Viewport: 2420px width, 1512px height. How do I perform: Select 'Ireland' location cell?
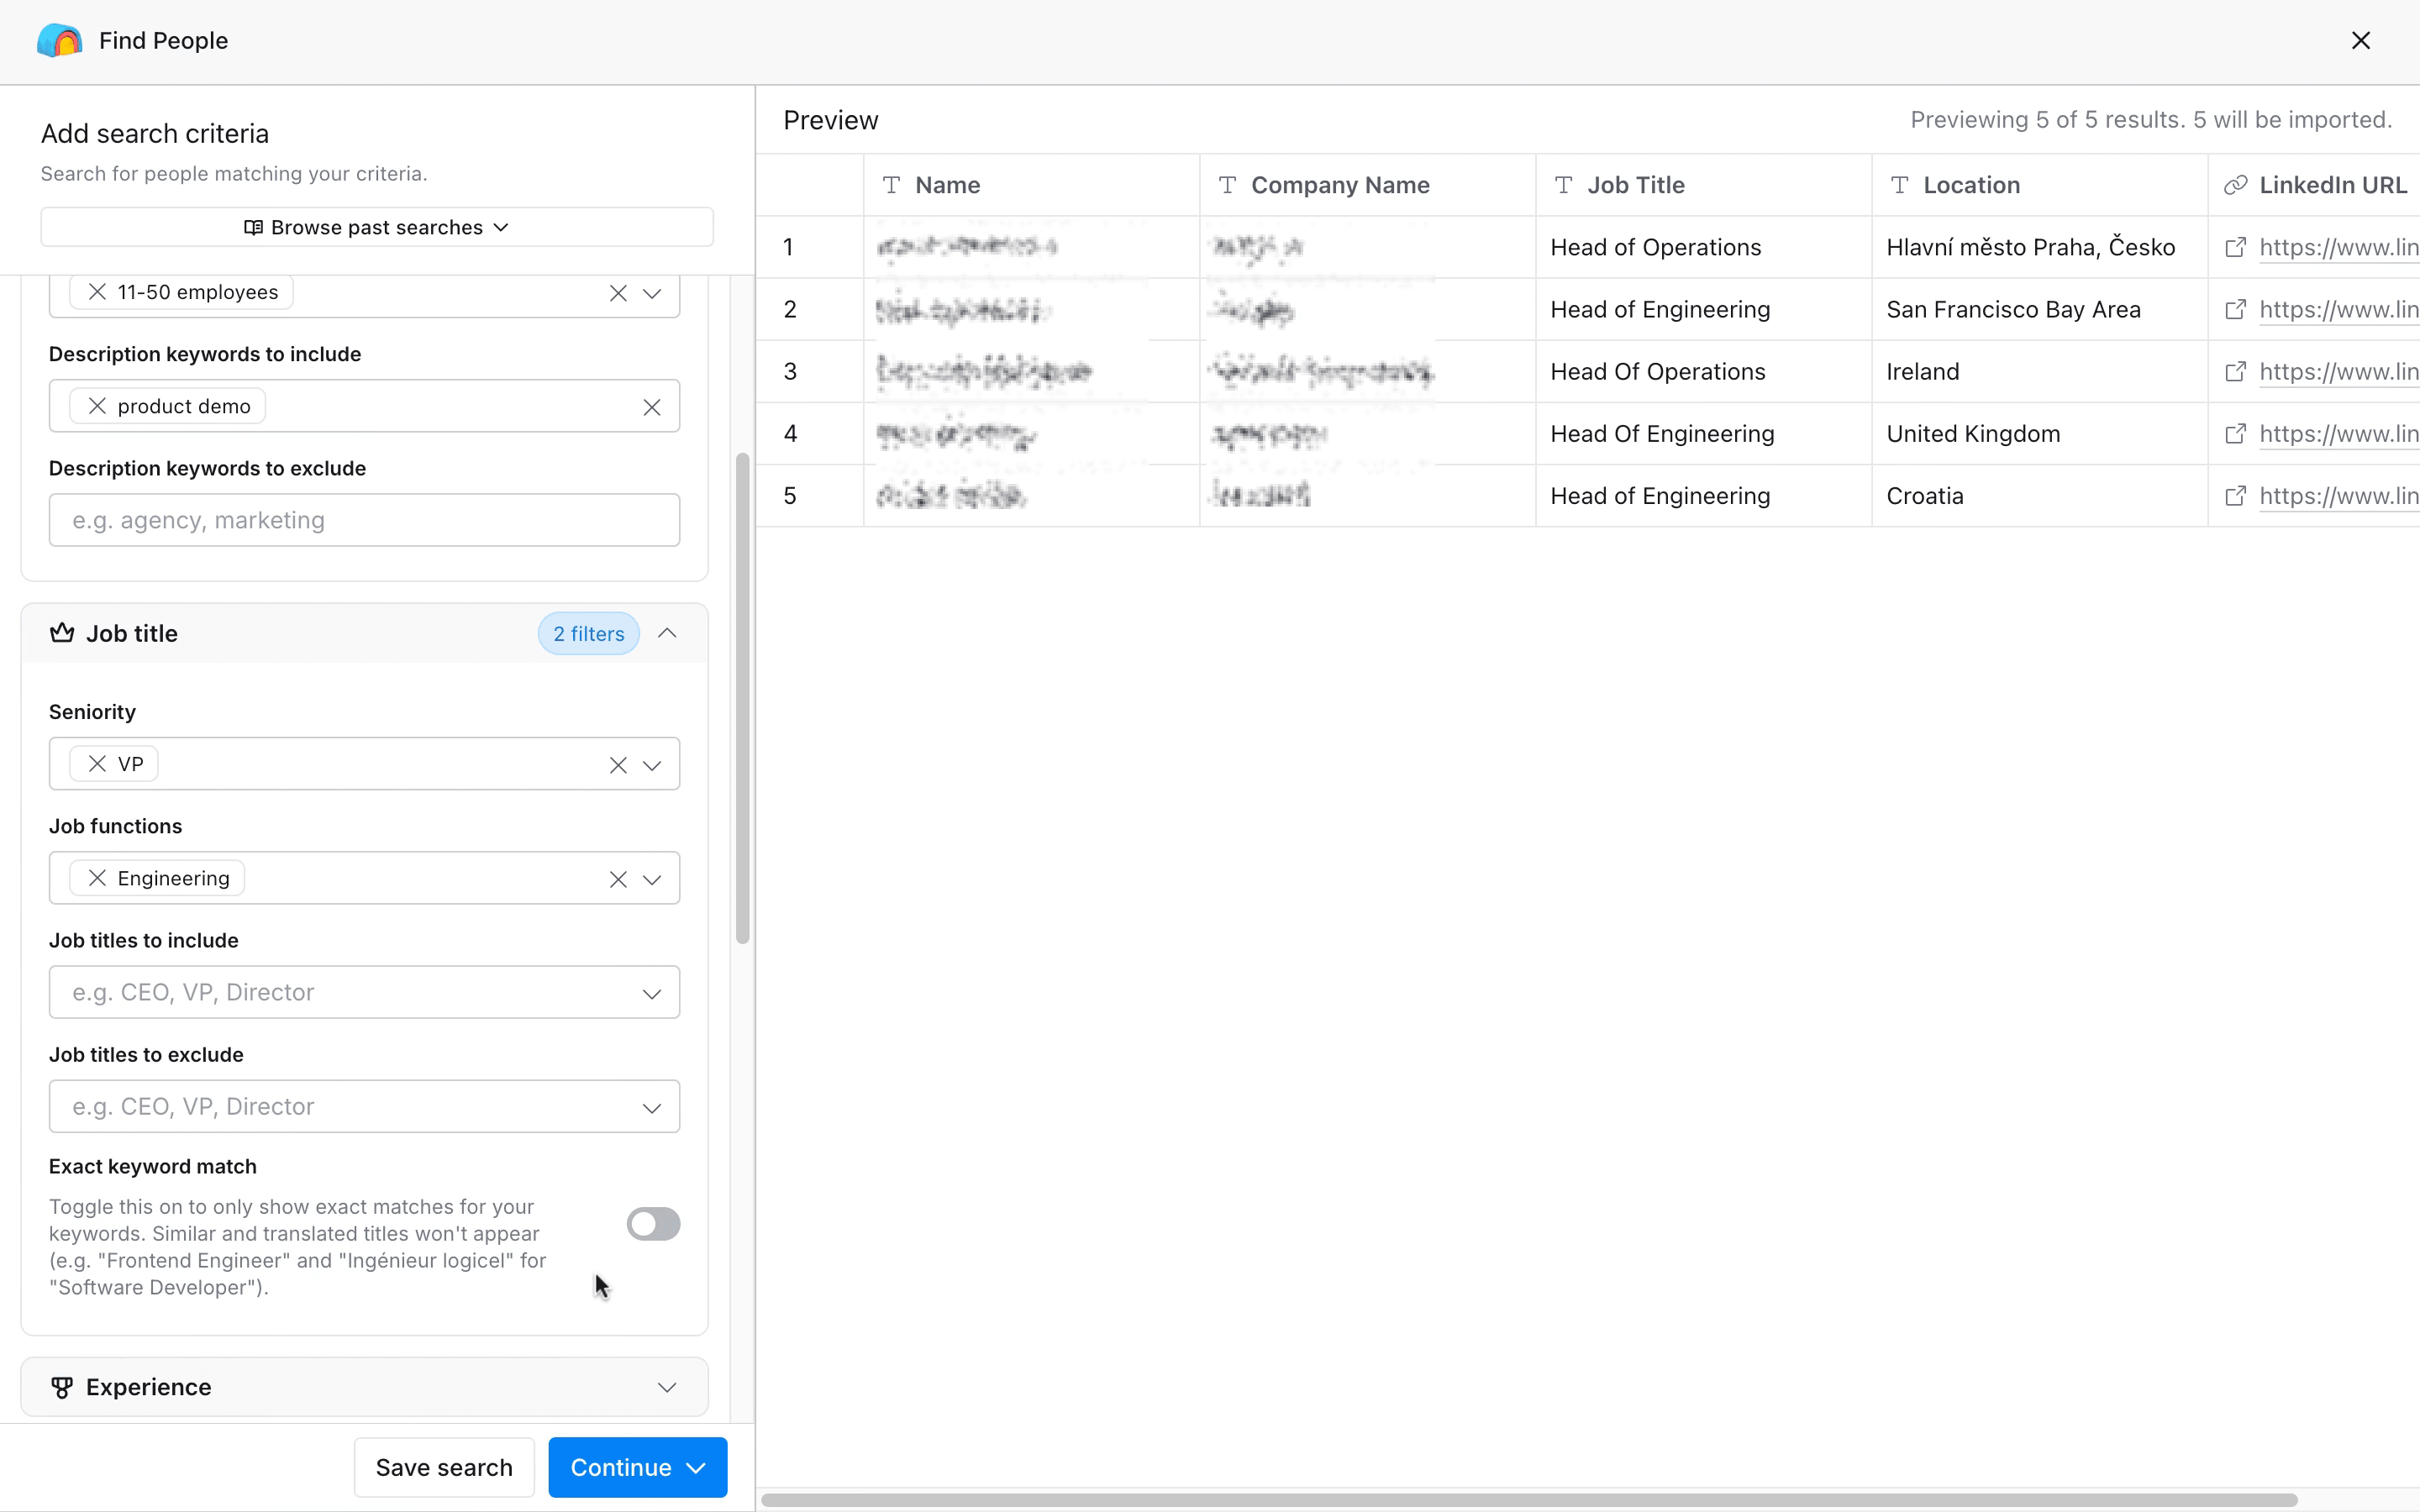(2039, 371)
